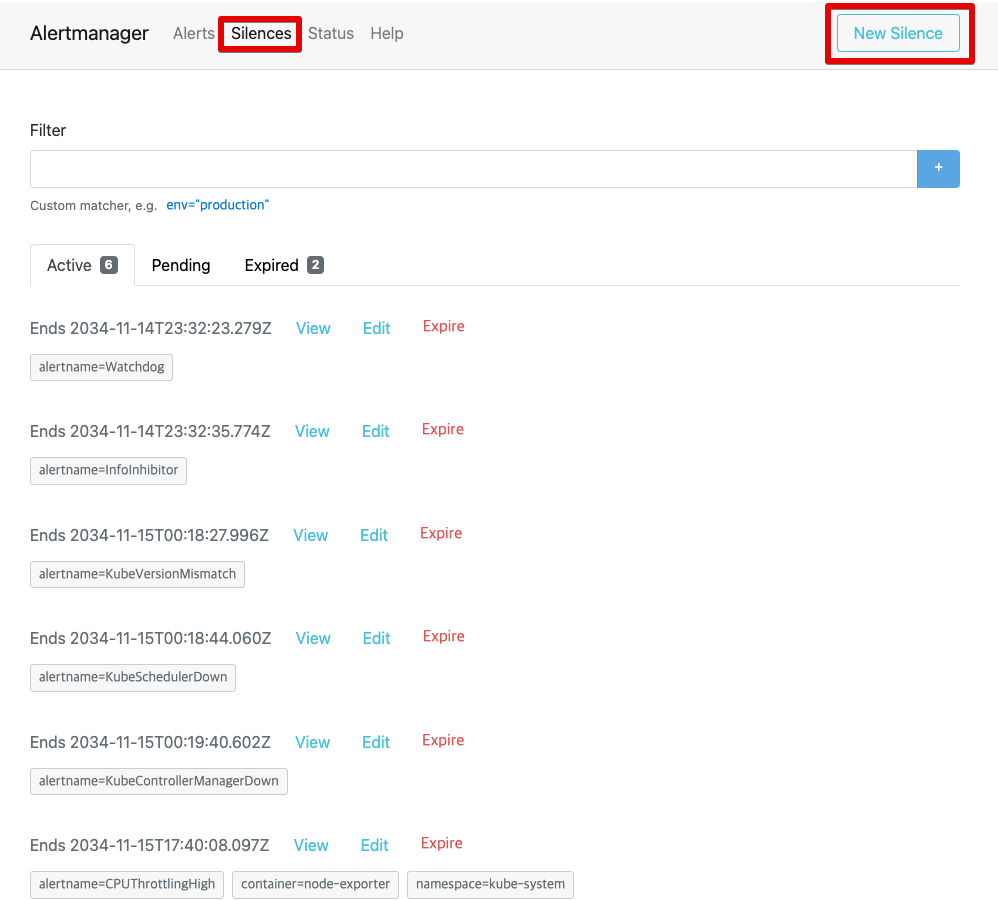This screenshot has height=900, width=998.
Task: Click the alertname=Watchdog matcher tag
Action: (x=101, y=367)
